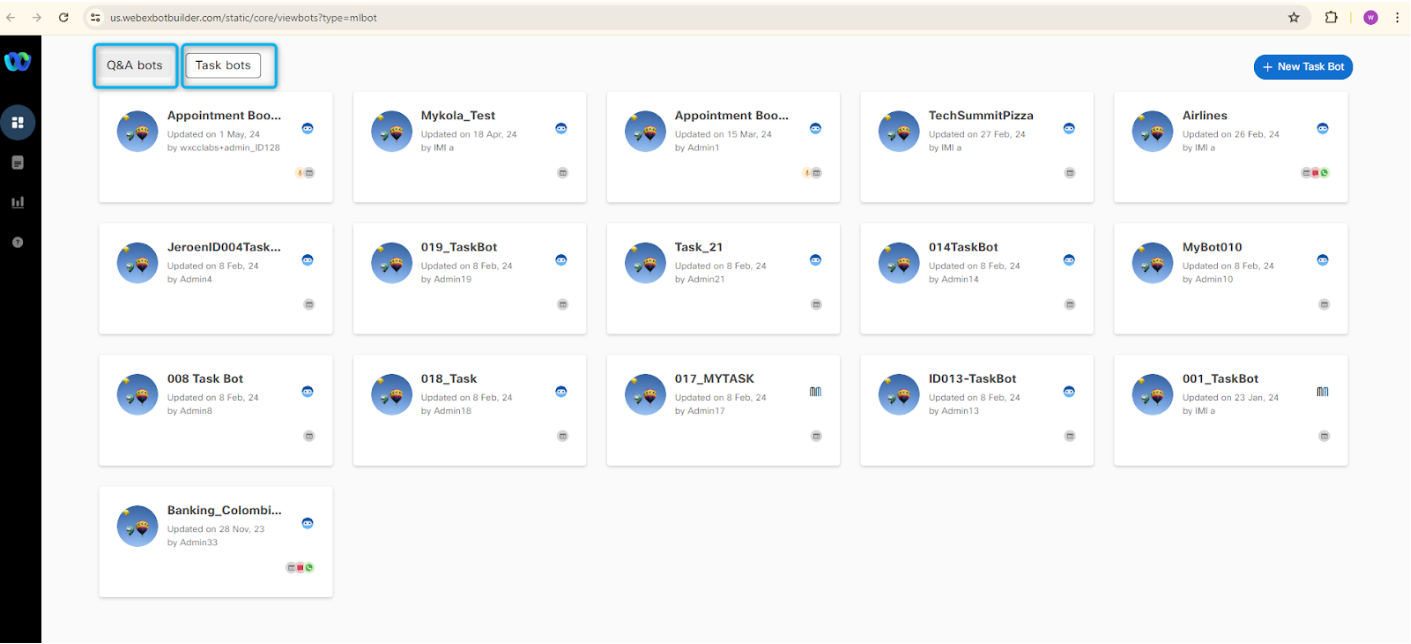Click the Webex logo in sidebar
Viewport: 1411px width, 644px height.
pyautogui.click(x=17, y=62)
